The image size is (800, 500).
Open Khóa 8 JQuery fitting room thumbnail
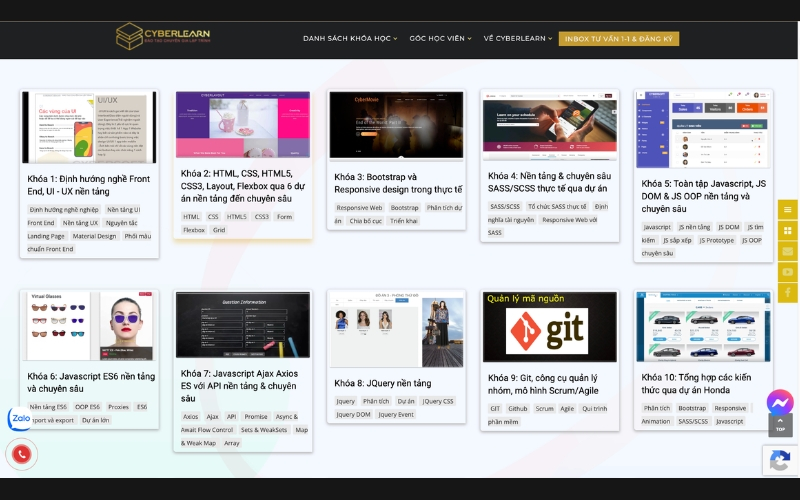[x=396, y=330]
